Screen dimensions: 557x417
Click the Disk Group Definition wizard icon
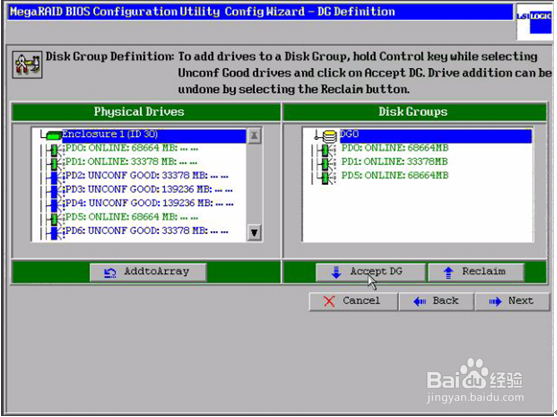(x=27, y=64)
